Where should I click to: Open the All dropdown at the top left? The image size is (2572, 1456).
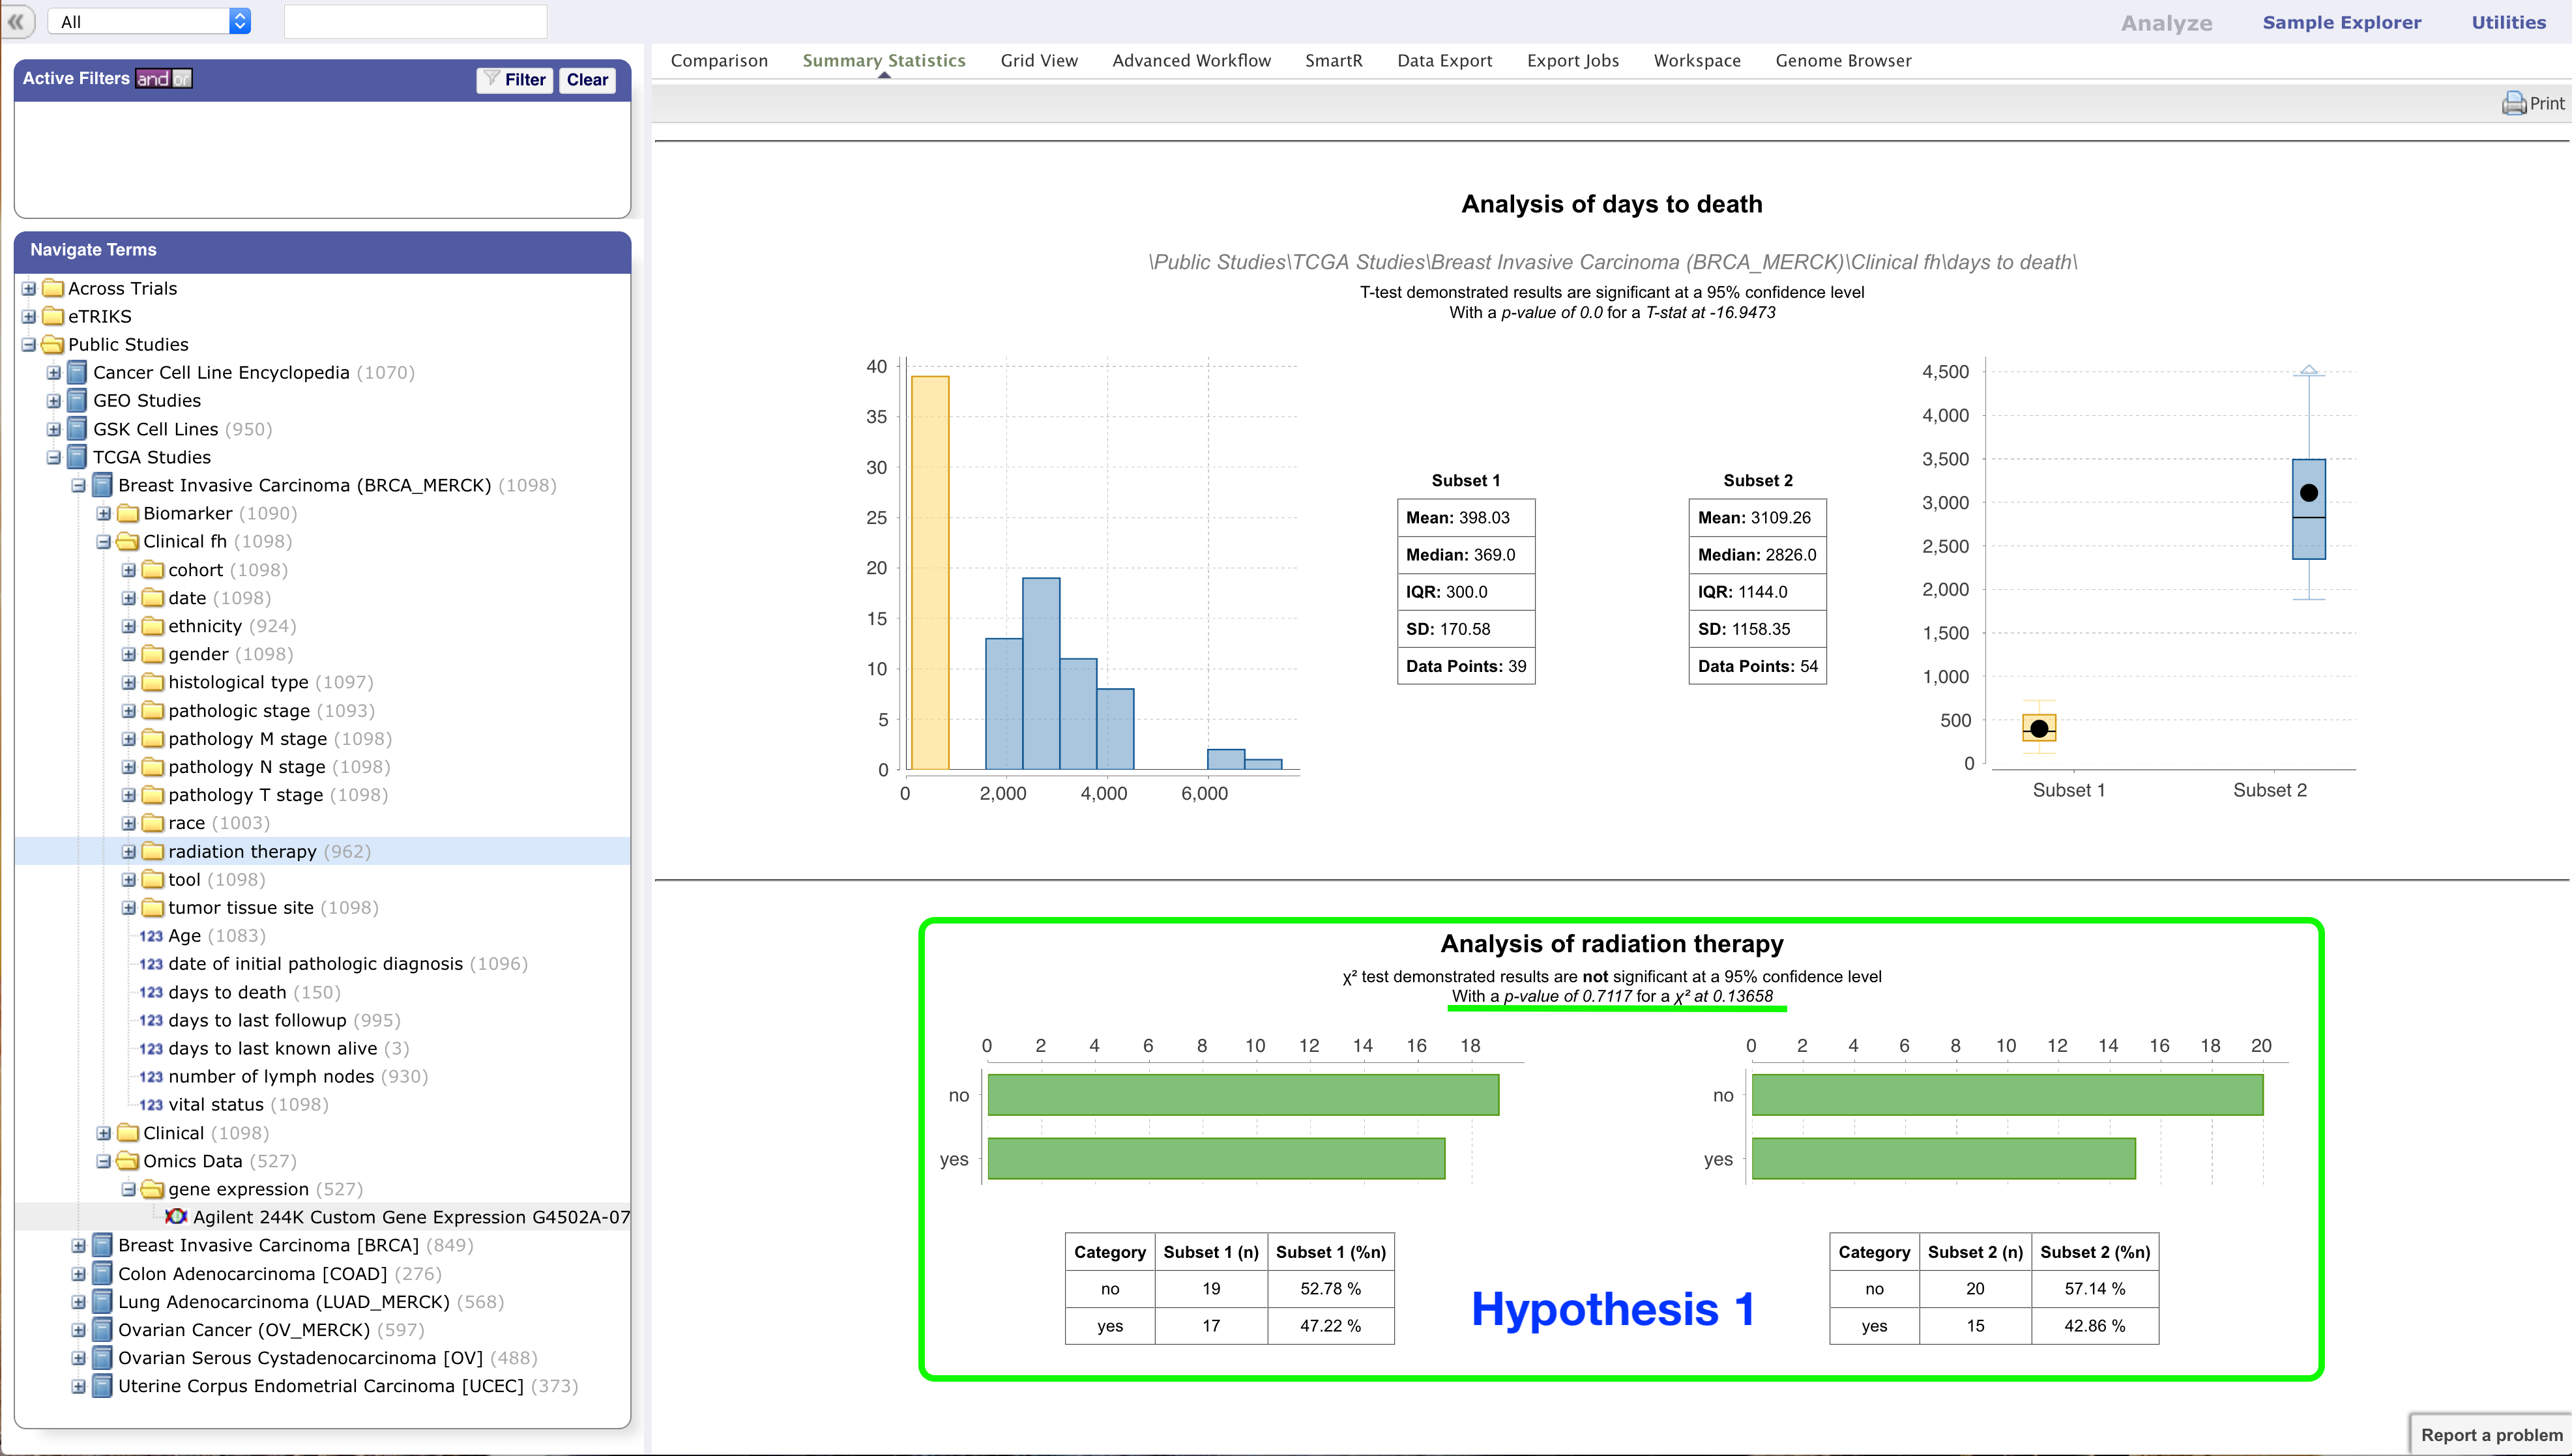click(x=150, y=21)
